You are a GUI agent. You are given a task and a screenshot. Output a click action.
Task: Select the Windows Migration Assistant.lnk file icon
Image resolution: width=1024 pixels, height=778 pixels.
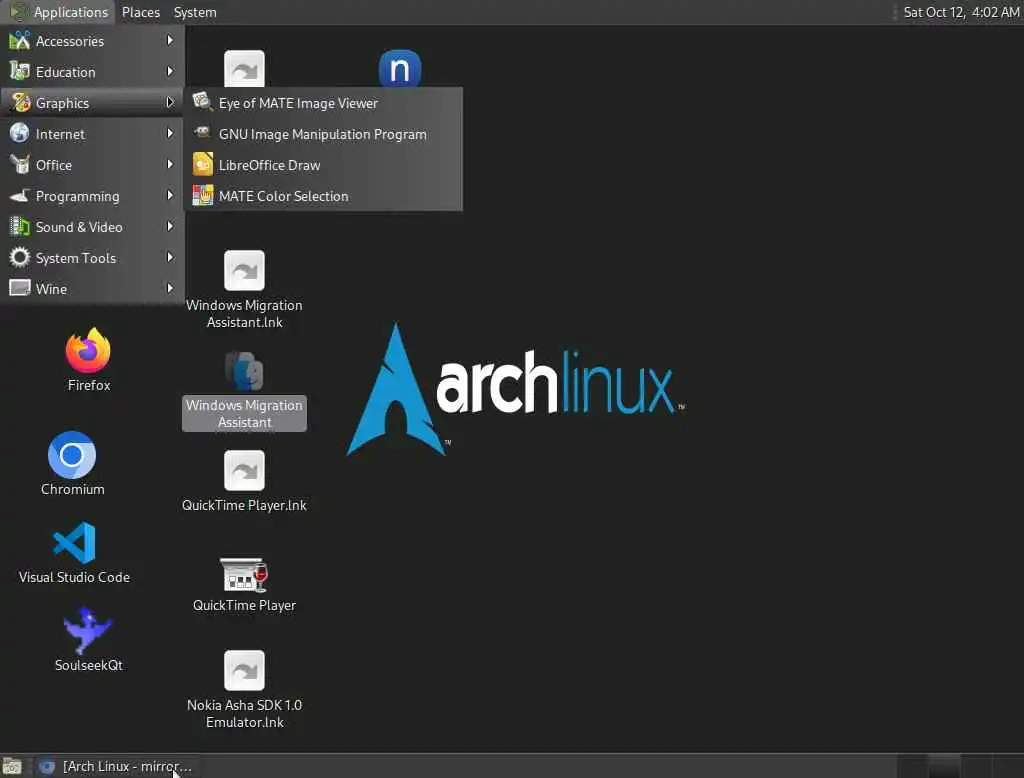(x=244, y=270)
